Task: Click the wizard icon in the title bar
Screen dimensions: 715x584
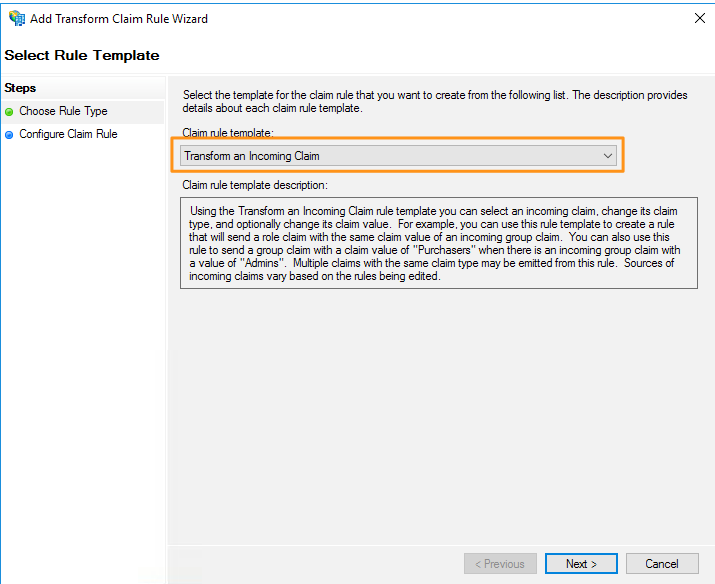Action: tap(16, 18)
